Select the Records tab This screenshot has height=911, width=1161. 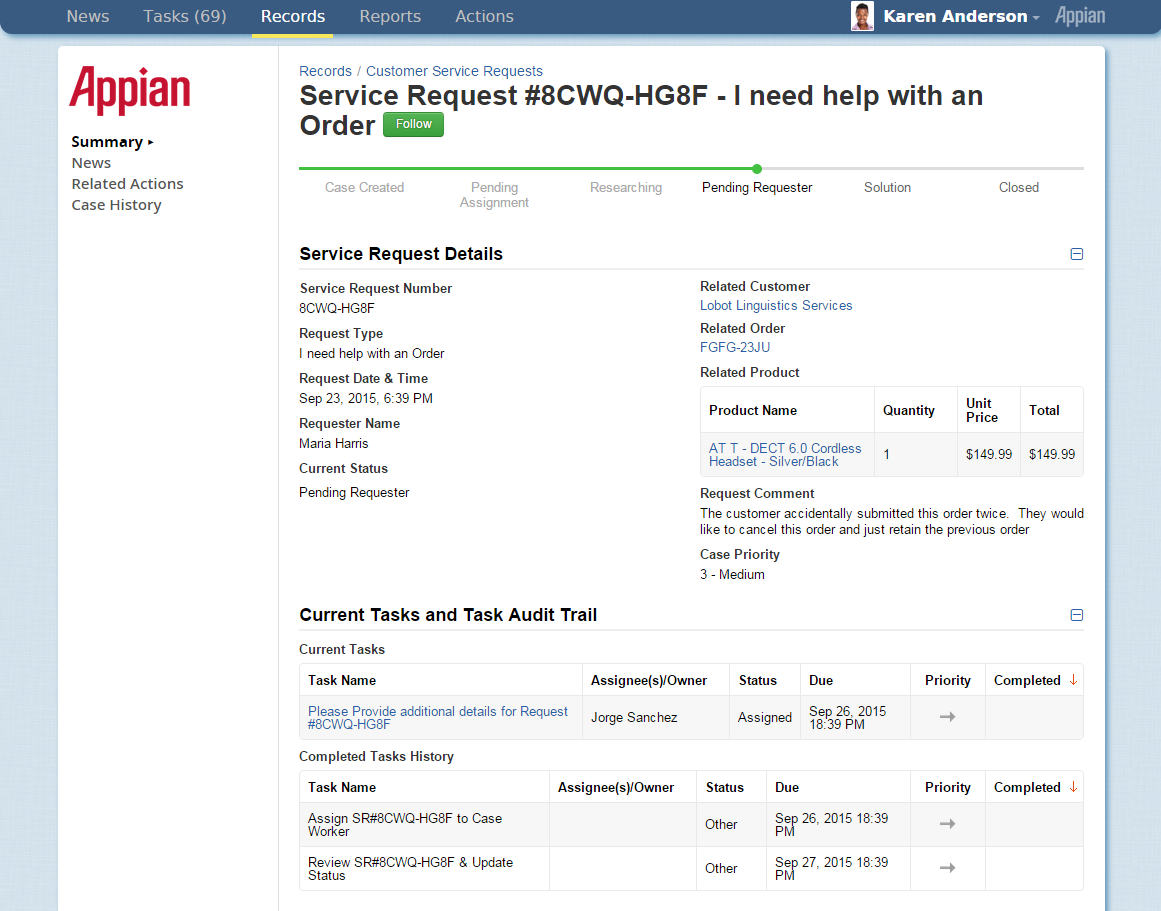click(x=292, y=16)
